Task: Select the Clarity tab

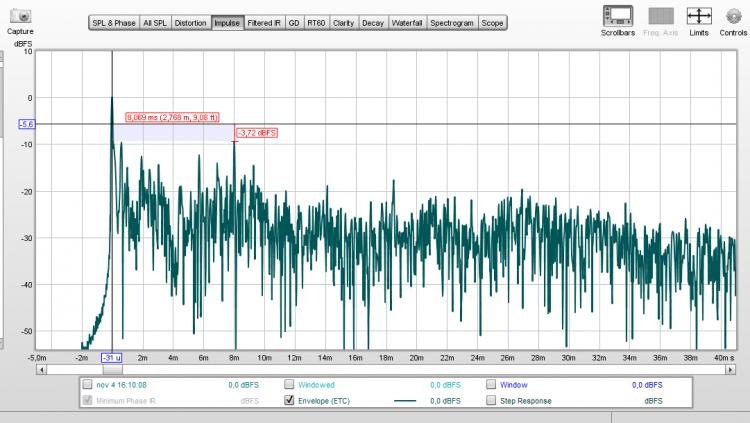Action: (x=343, y=23)
